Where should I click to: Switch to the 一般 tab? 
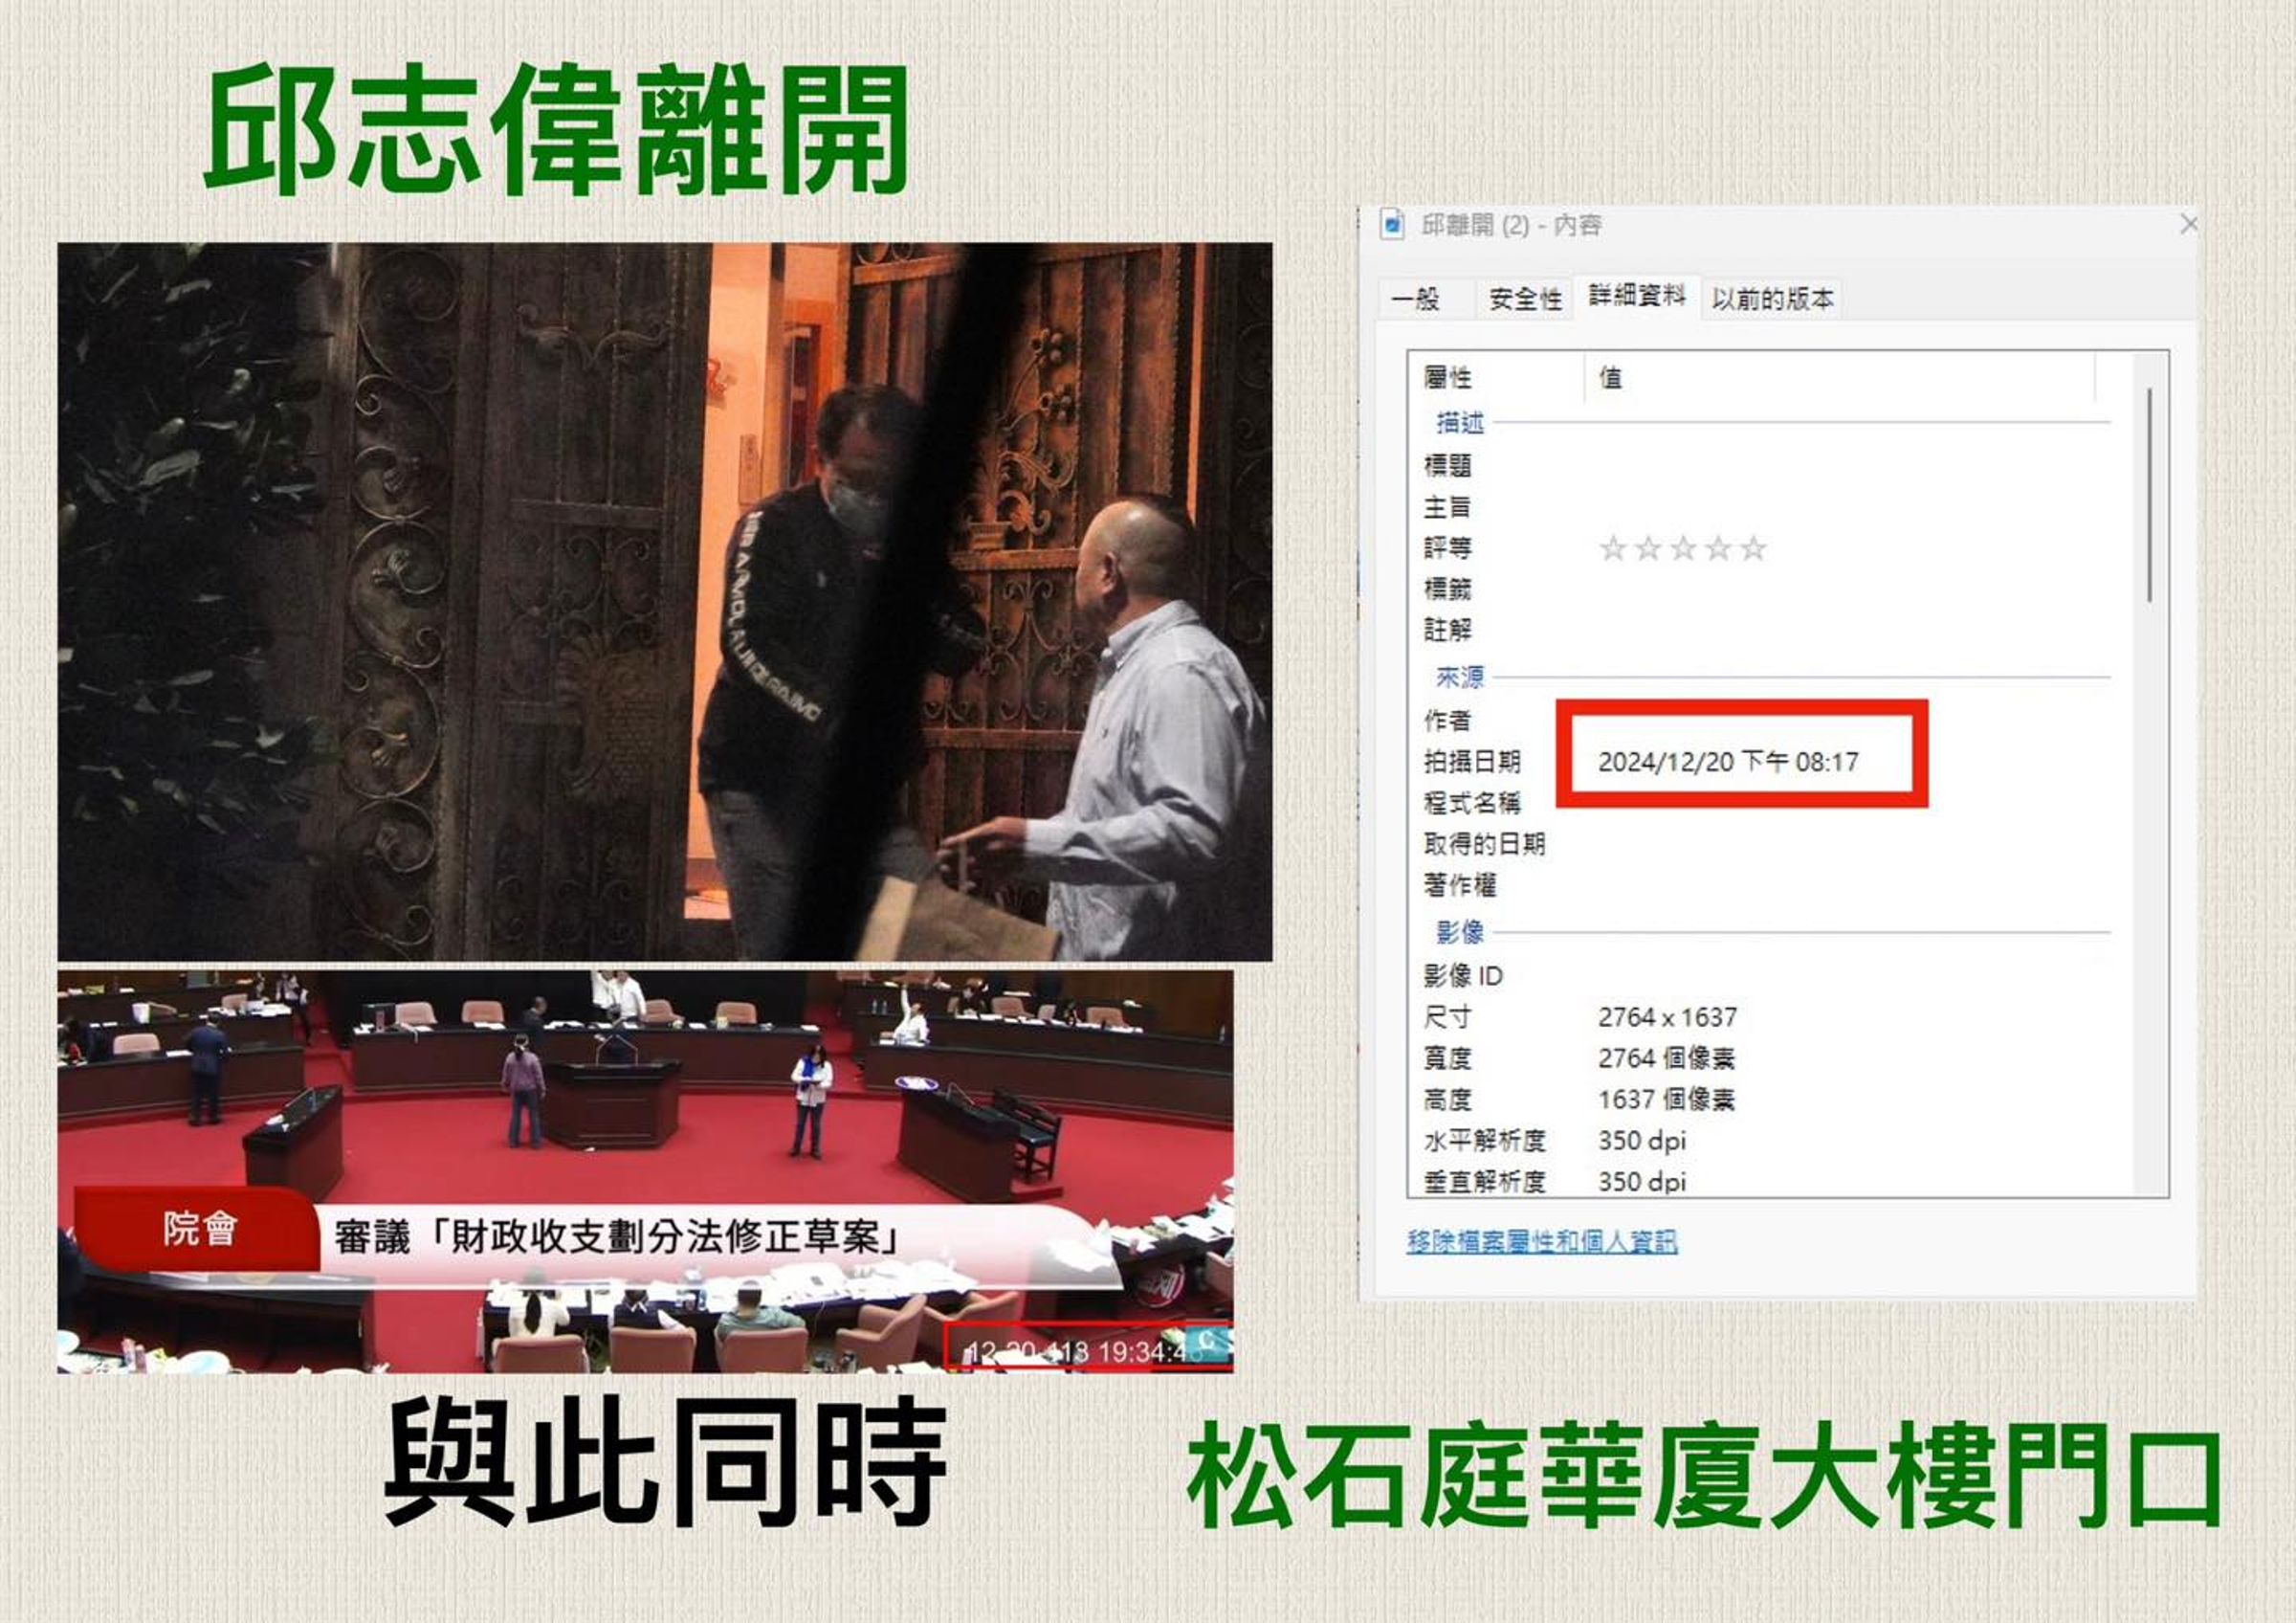pos(1415,298)
